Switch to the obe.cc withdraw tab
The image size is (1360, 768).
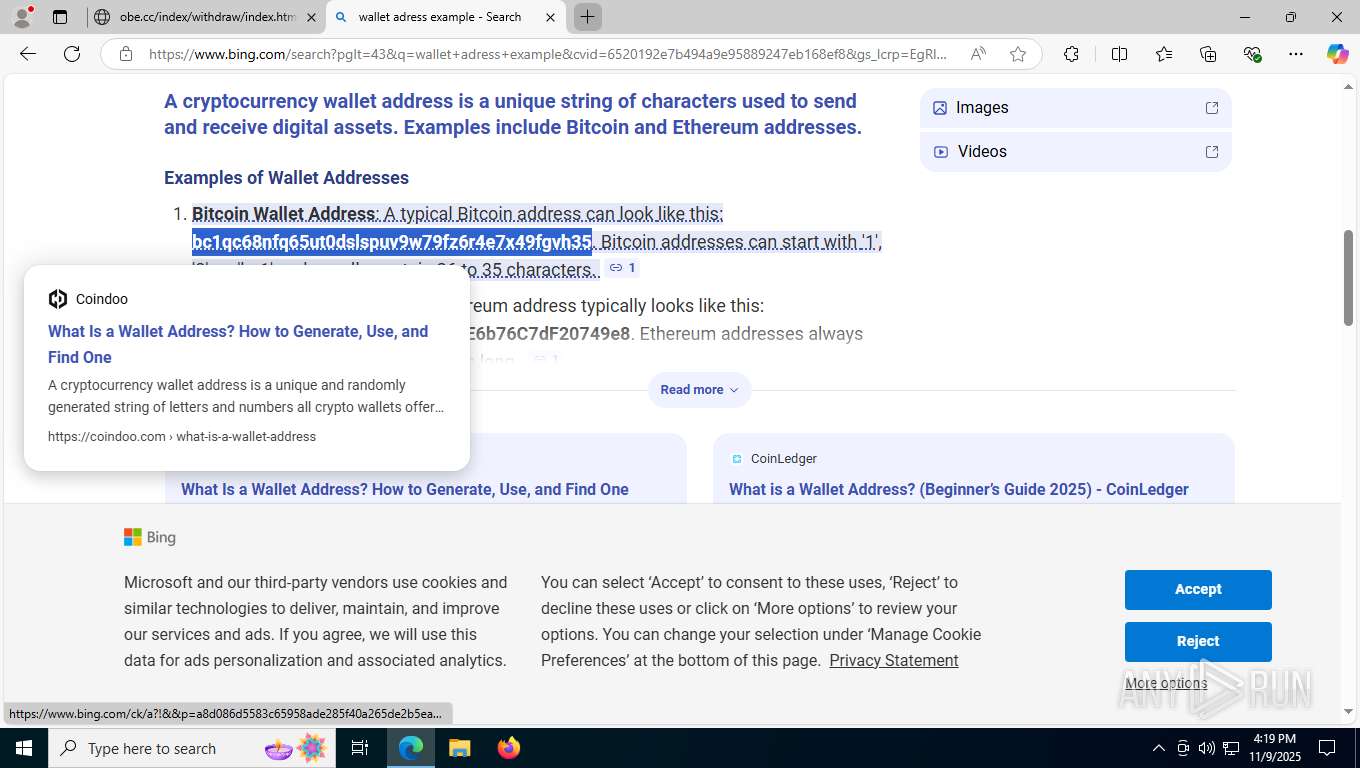pos(206,17)
